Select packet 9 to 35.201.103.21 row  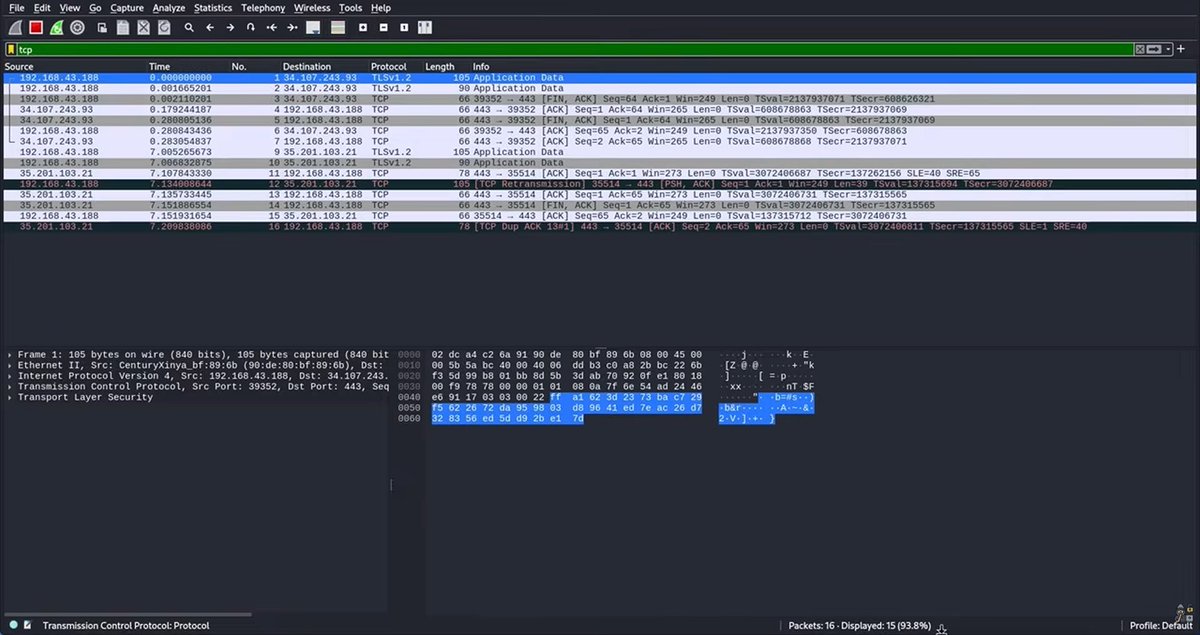600,152
